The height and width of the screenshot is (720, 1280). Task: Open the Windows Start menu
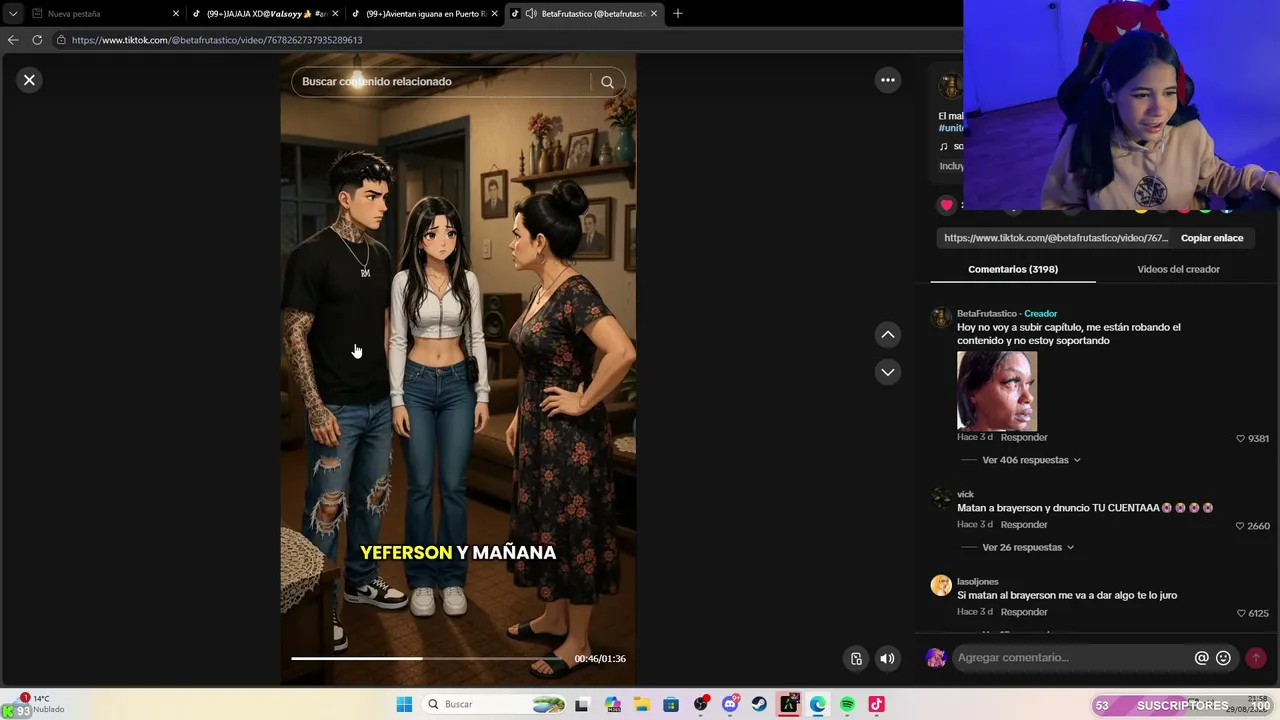pos(404,704)
